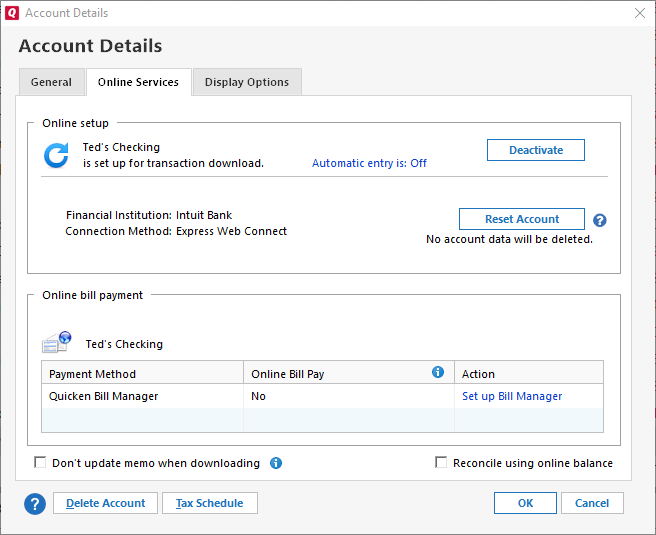656x535 pixels.
Task: Open Set up Bill Manager link
Action: tap(512, 396)
